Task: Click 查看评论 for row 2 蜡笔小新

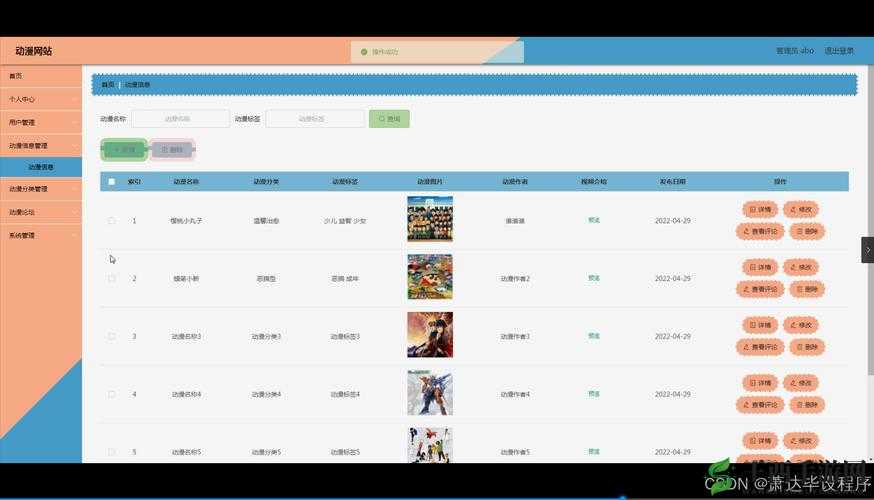Action: point(760,289)
